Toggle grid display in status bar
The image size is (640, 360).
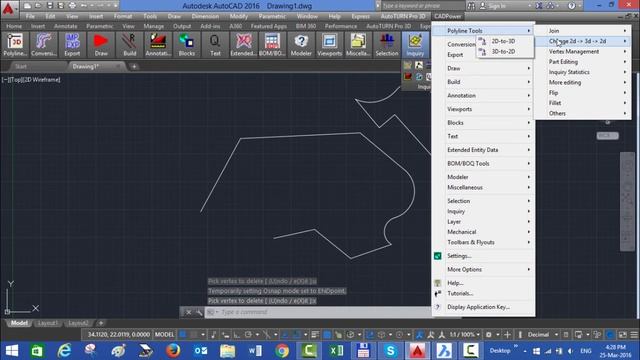(183, 335)
